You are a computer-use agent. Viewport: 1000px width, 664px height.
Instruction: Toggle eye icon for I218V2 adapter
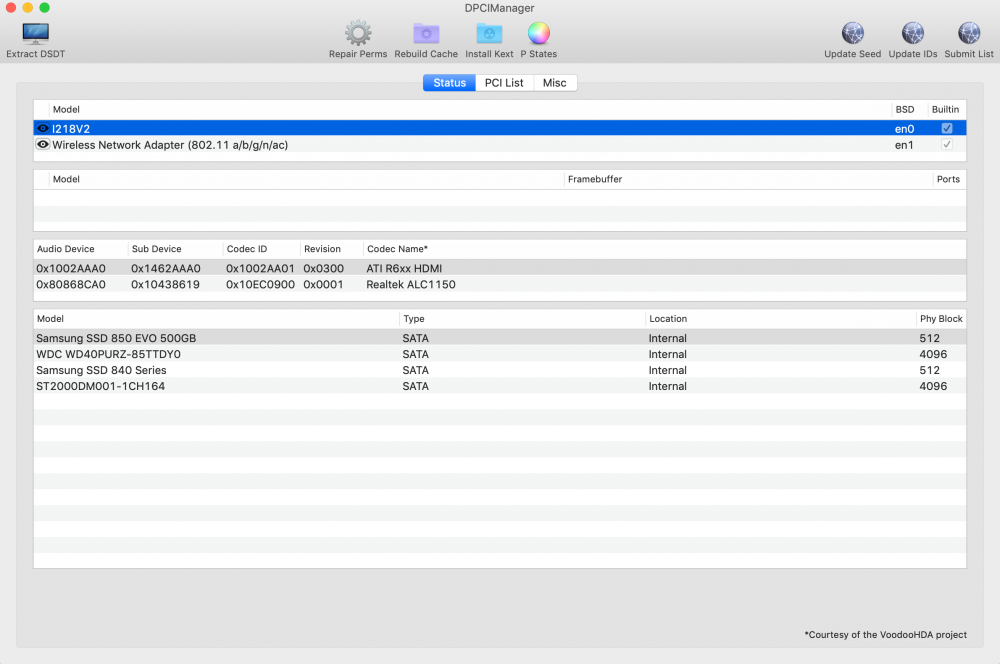[43, 128]
